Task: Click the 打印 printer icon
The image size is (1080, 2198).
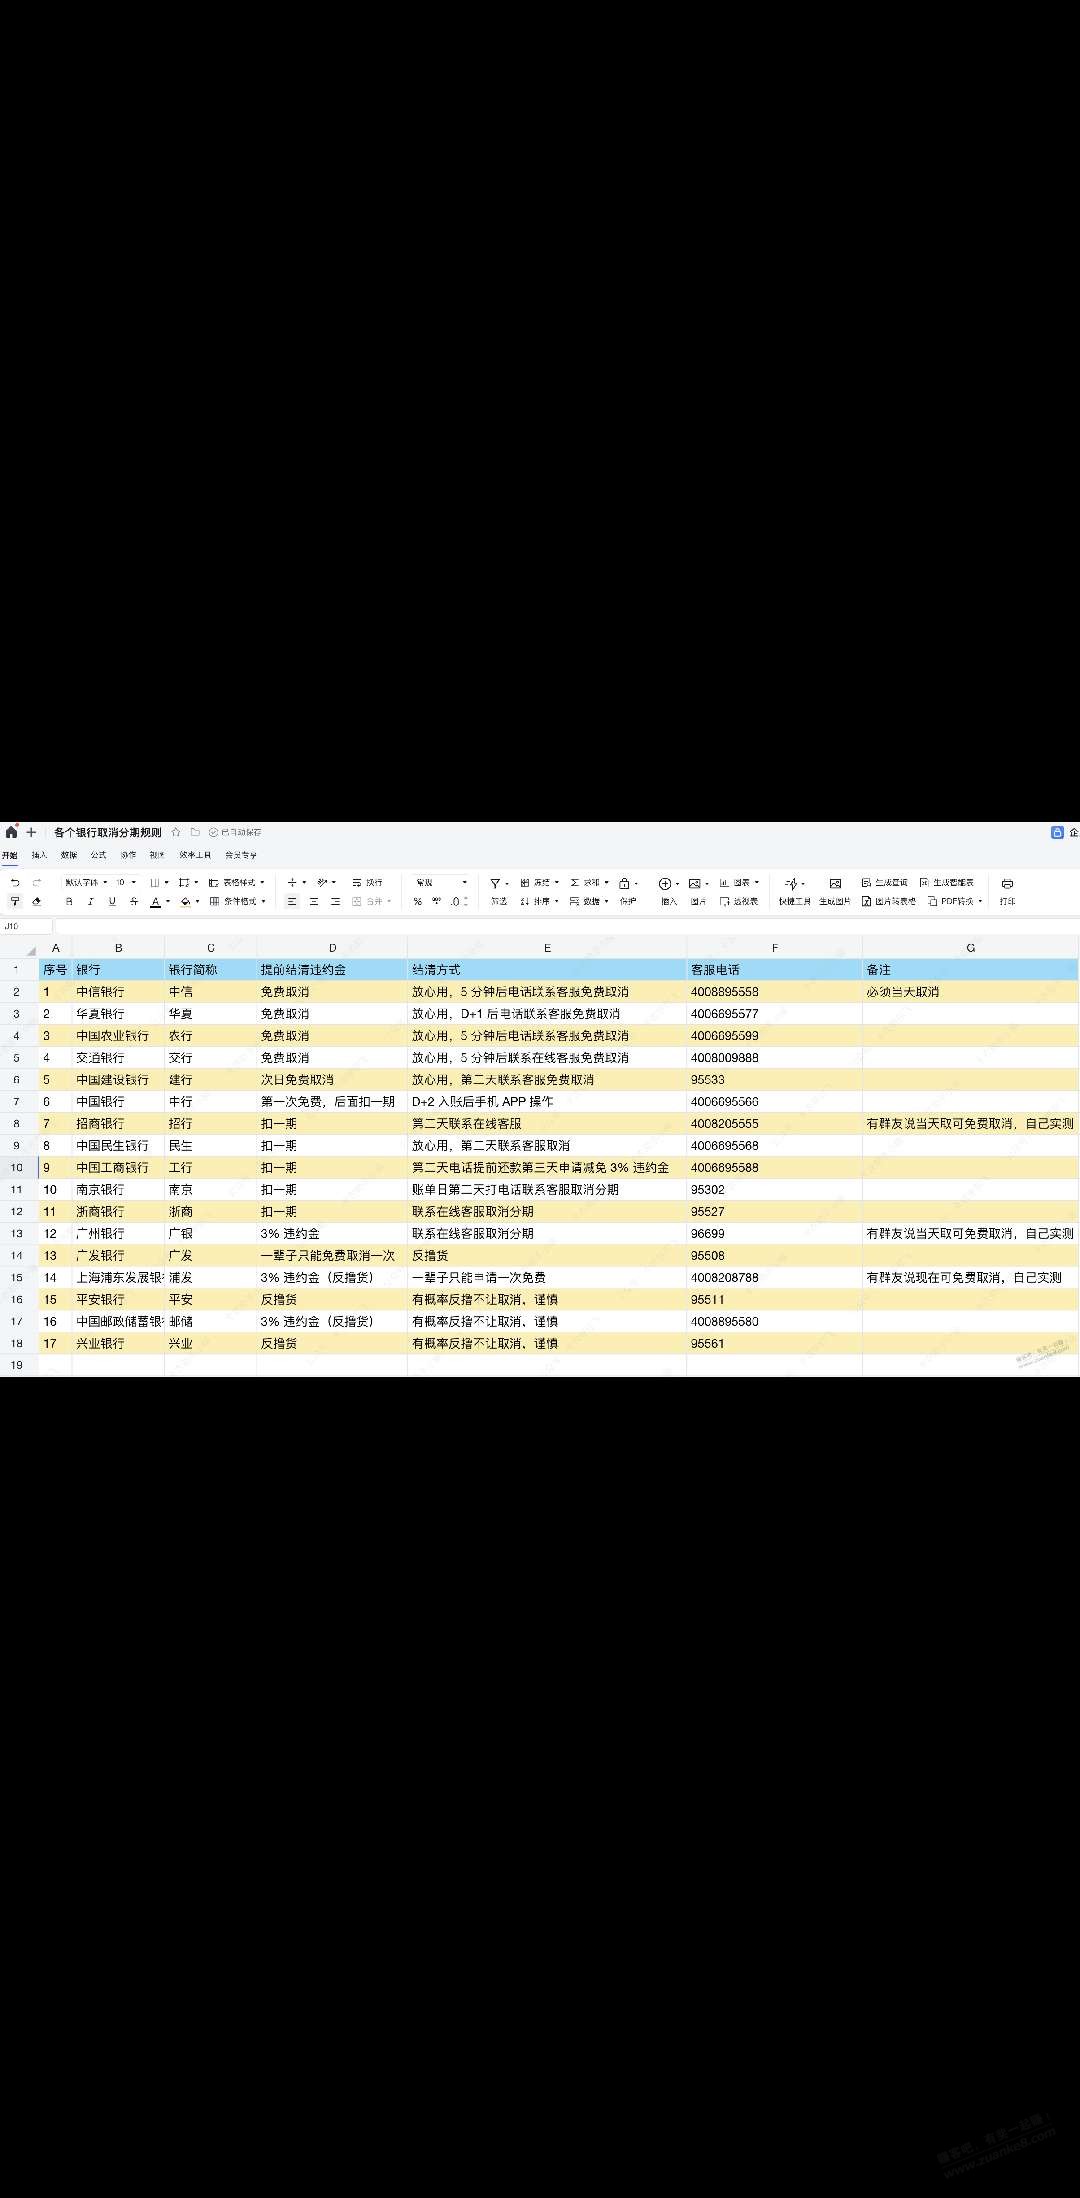Action: pos(1007,883)
